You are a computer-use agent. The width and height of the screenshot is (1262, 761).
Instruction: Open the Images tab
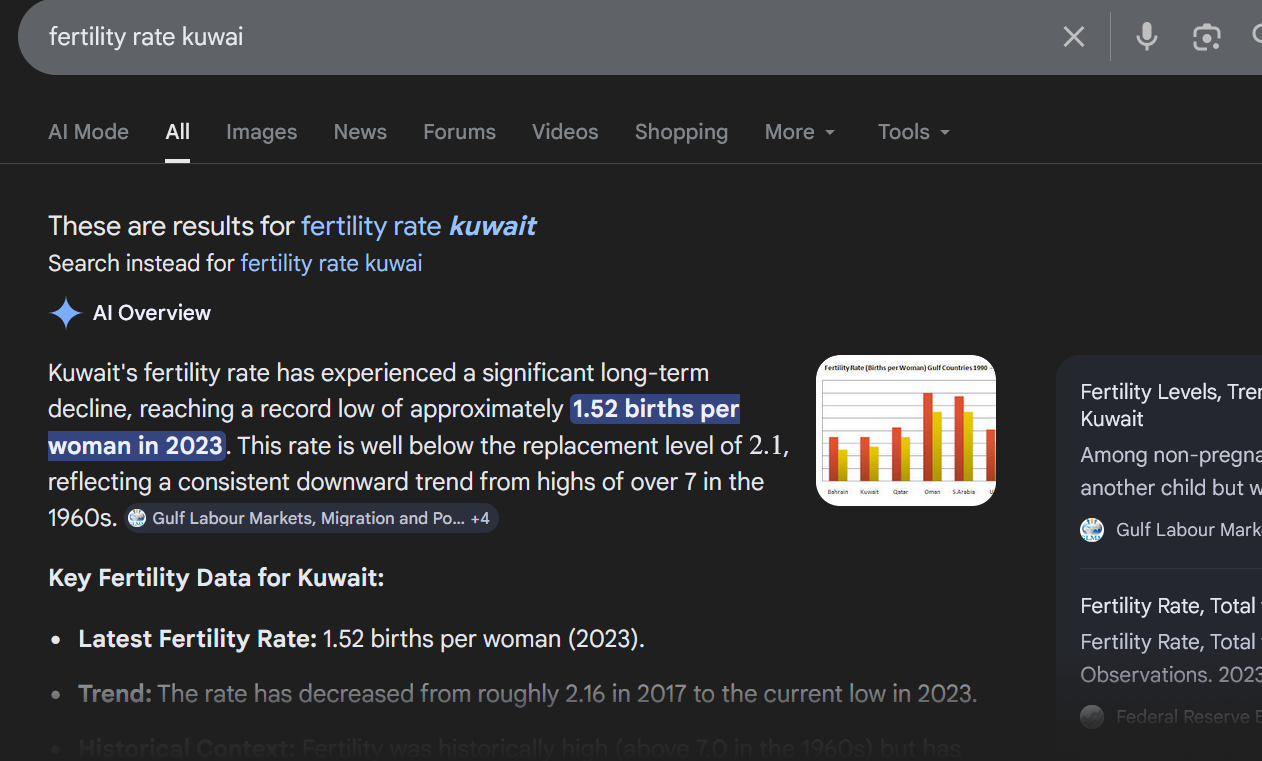[261, 132]
